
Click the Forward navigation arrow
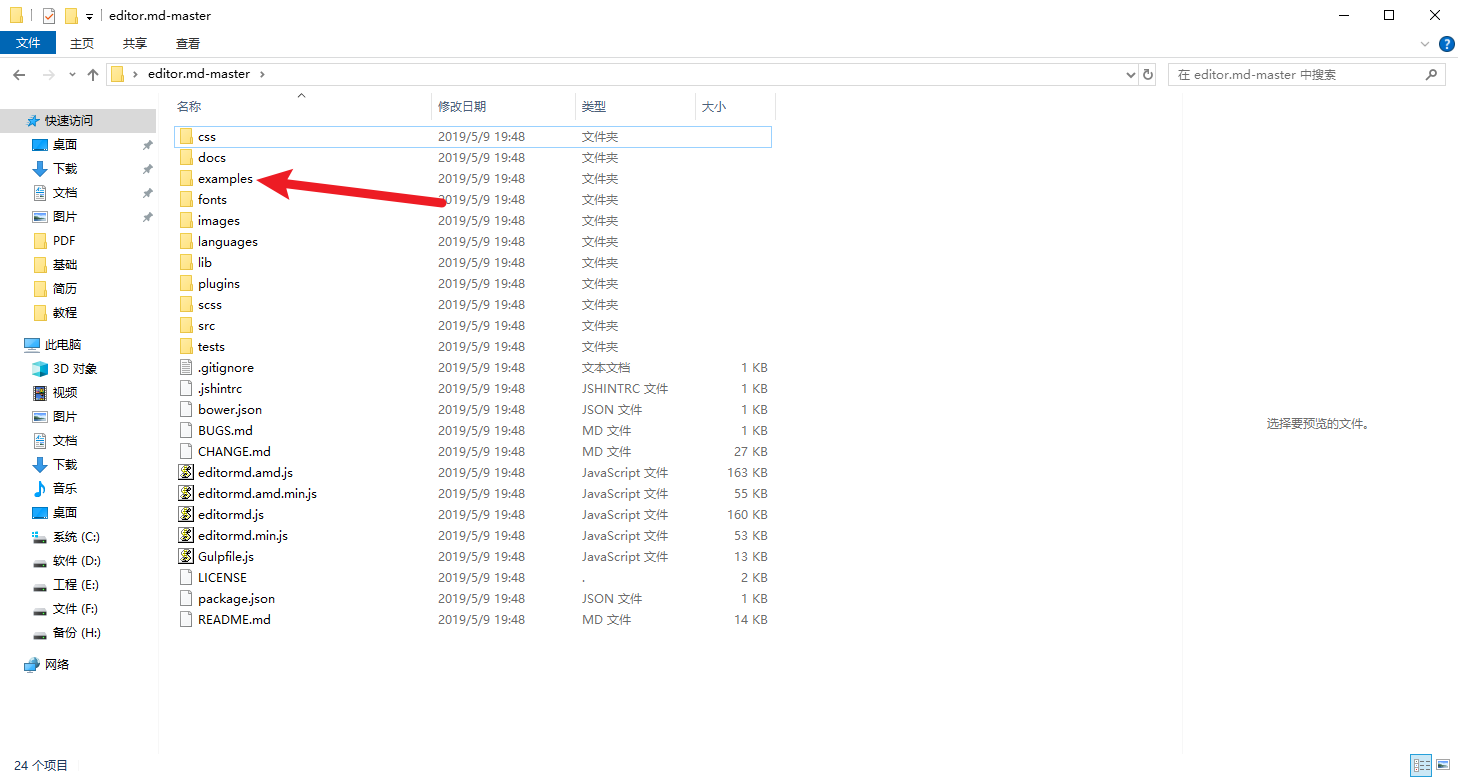[48, 74]
